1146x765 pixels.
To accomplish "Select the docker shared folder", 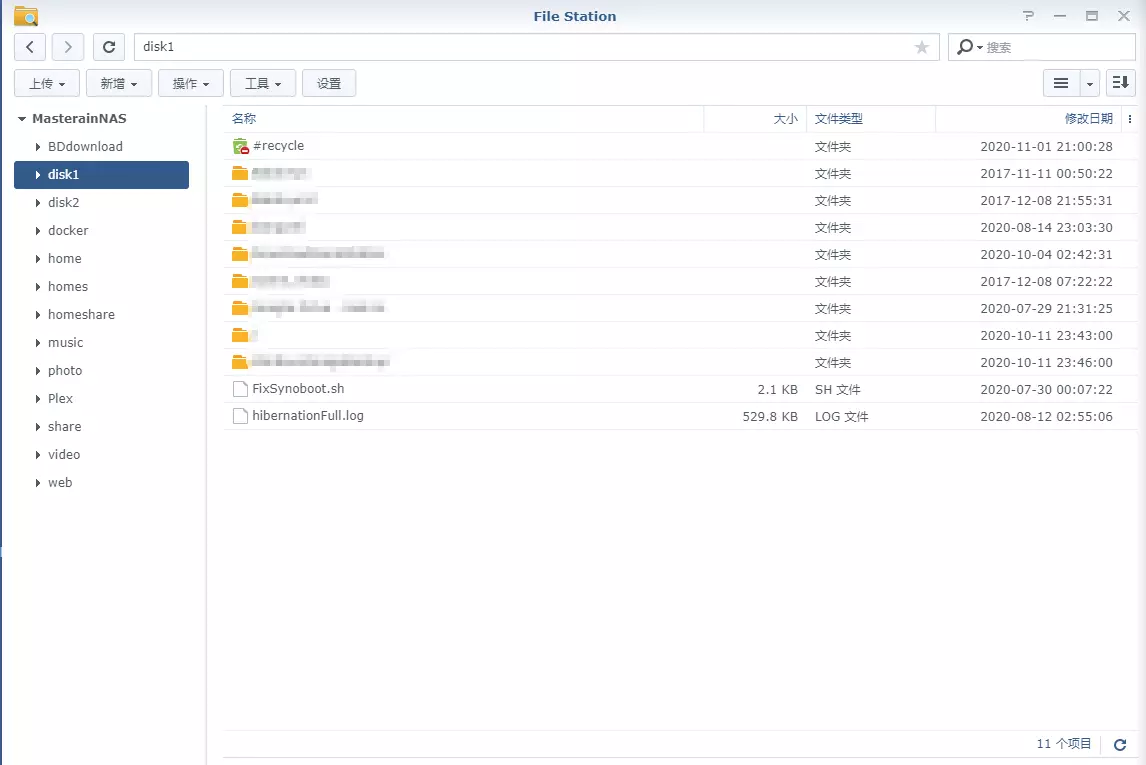I will [x=68, y=231].
